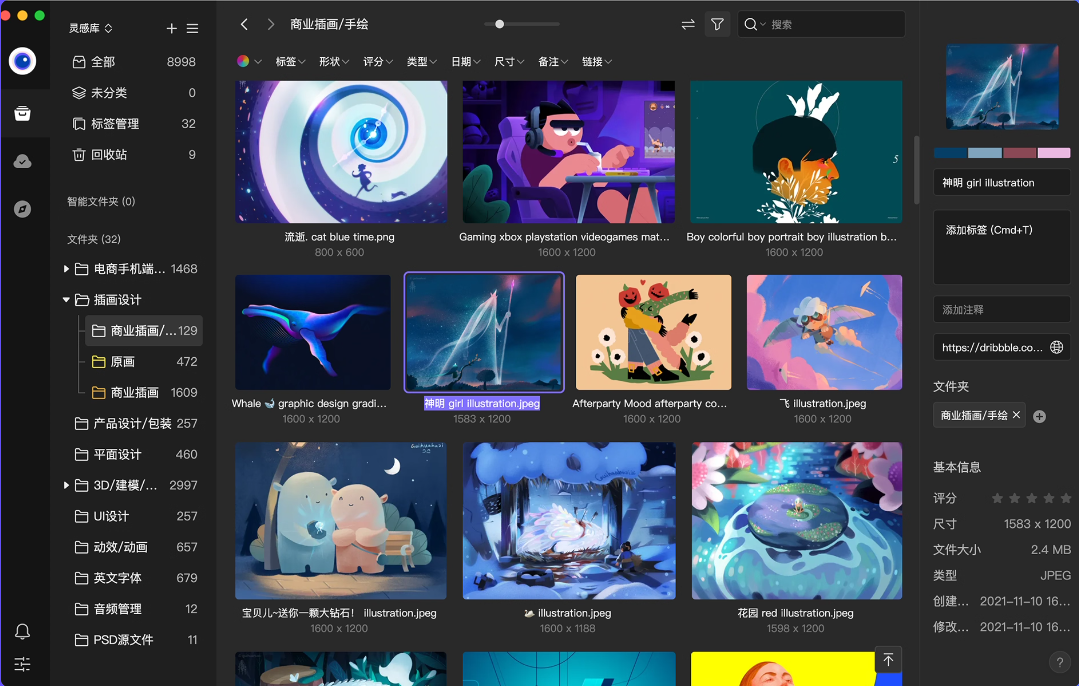Open the cloud sync icon in left rail
Viewport: 1079px width, 686px height.
pyautogui.click(x=23, y=161)
